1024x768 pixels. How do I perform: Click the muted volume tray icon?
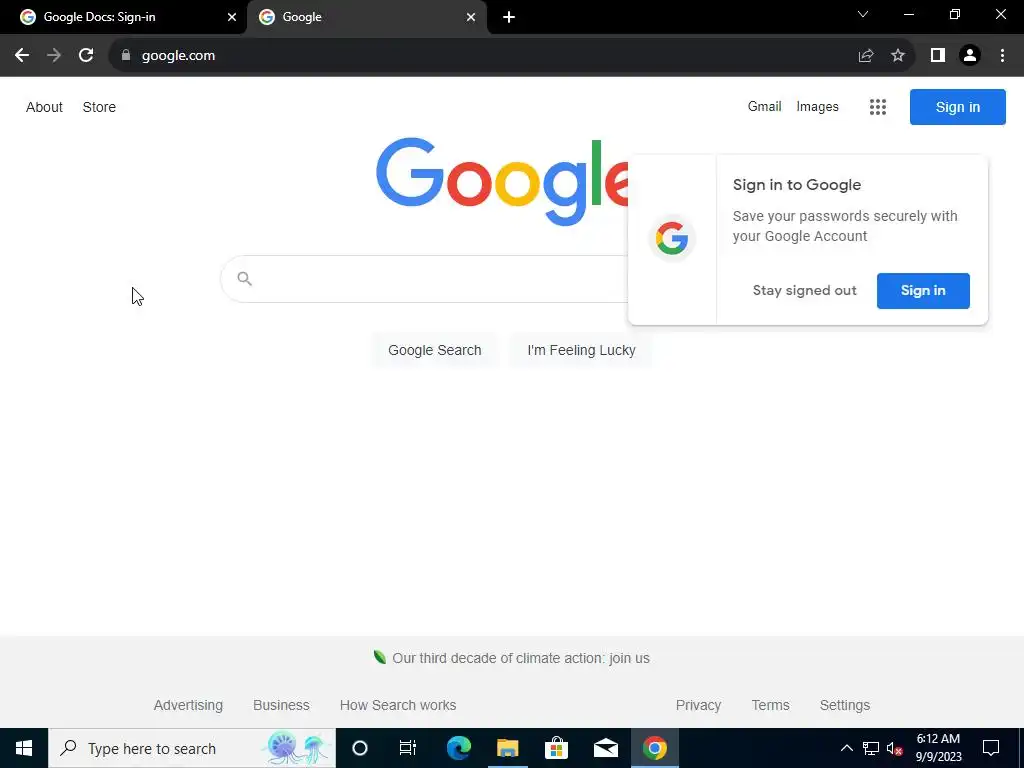point(894,748)
